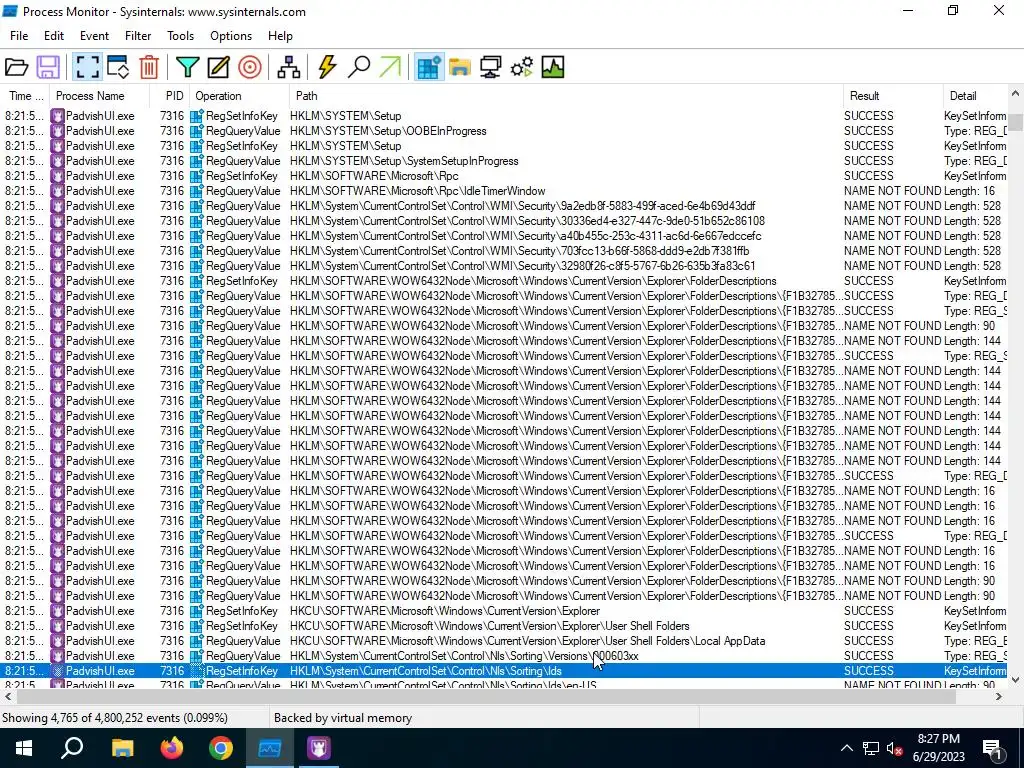1024x768 pixels.
Task: Select the SystemSetupInProgress path row
Action: [504, 161]
